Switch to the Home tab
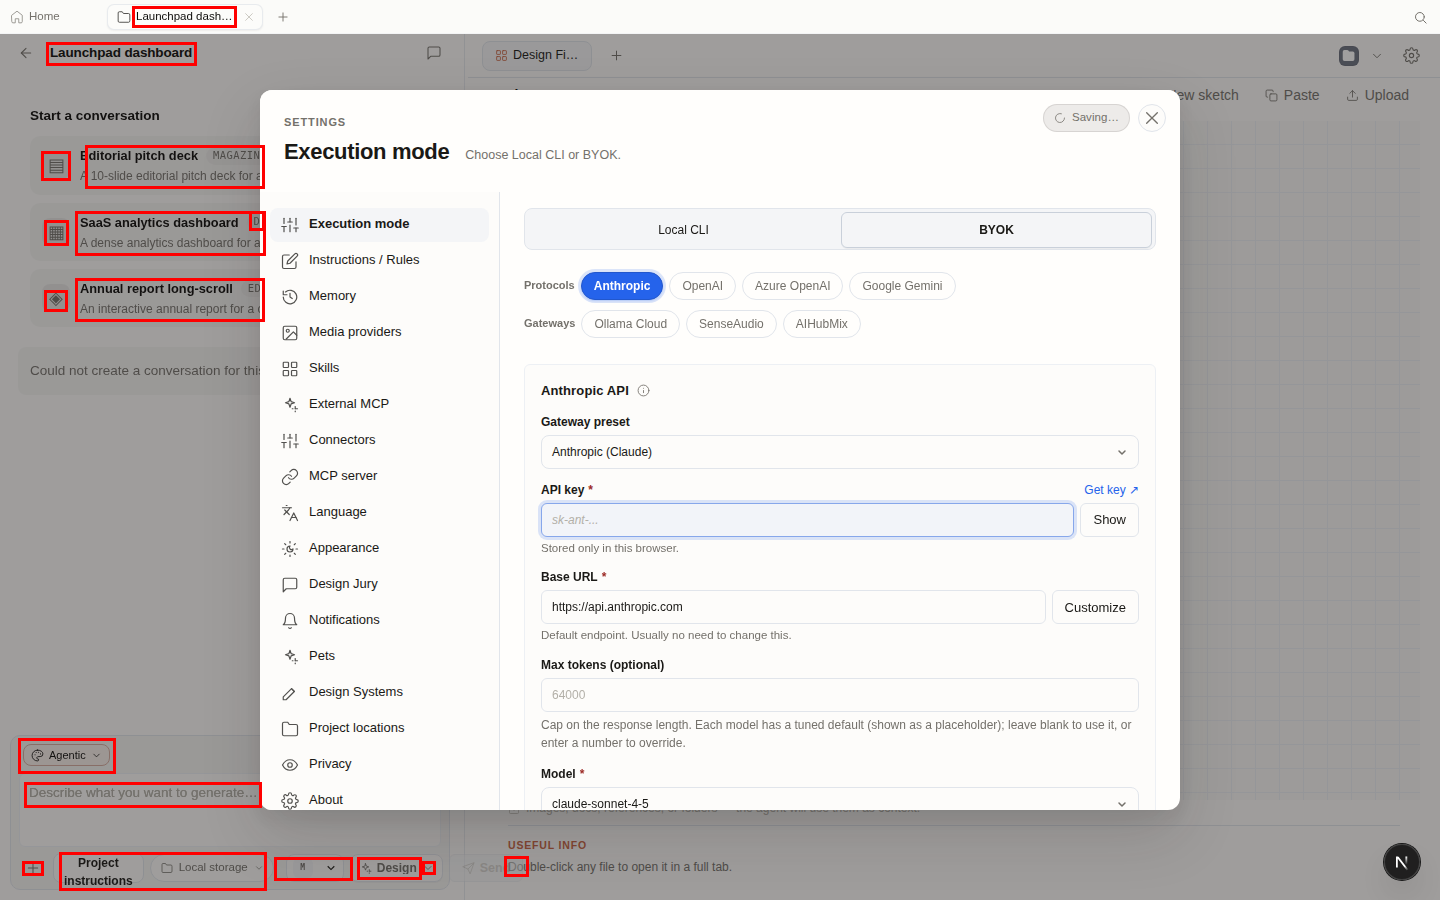The width and height of the screenshot is (1440, 900). [x=35, y=17]
